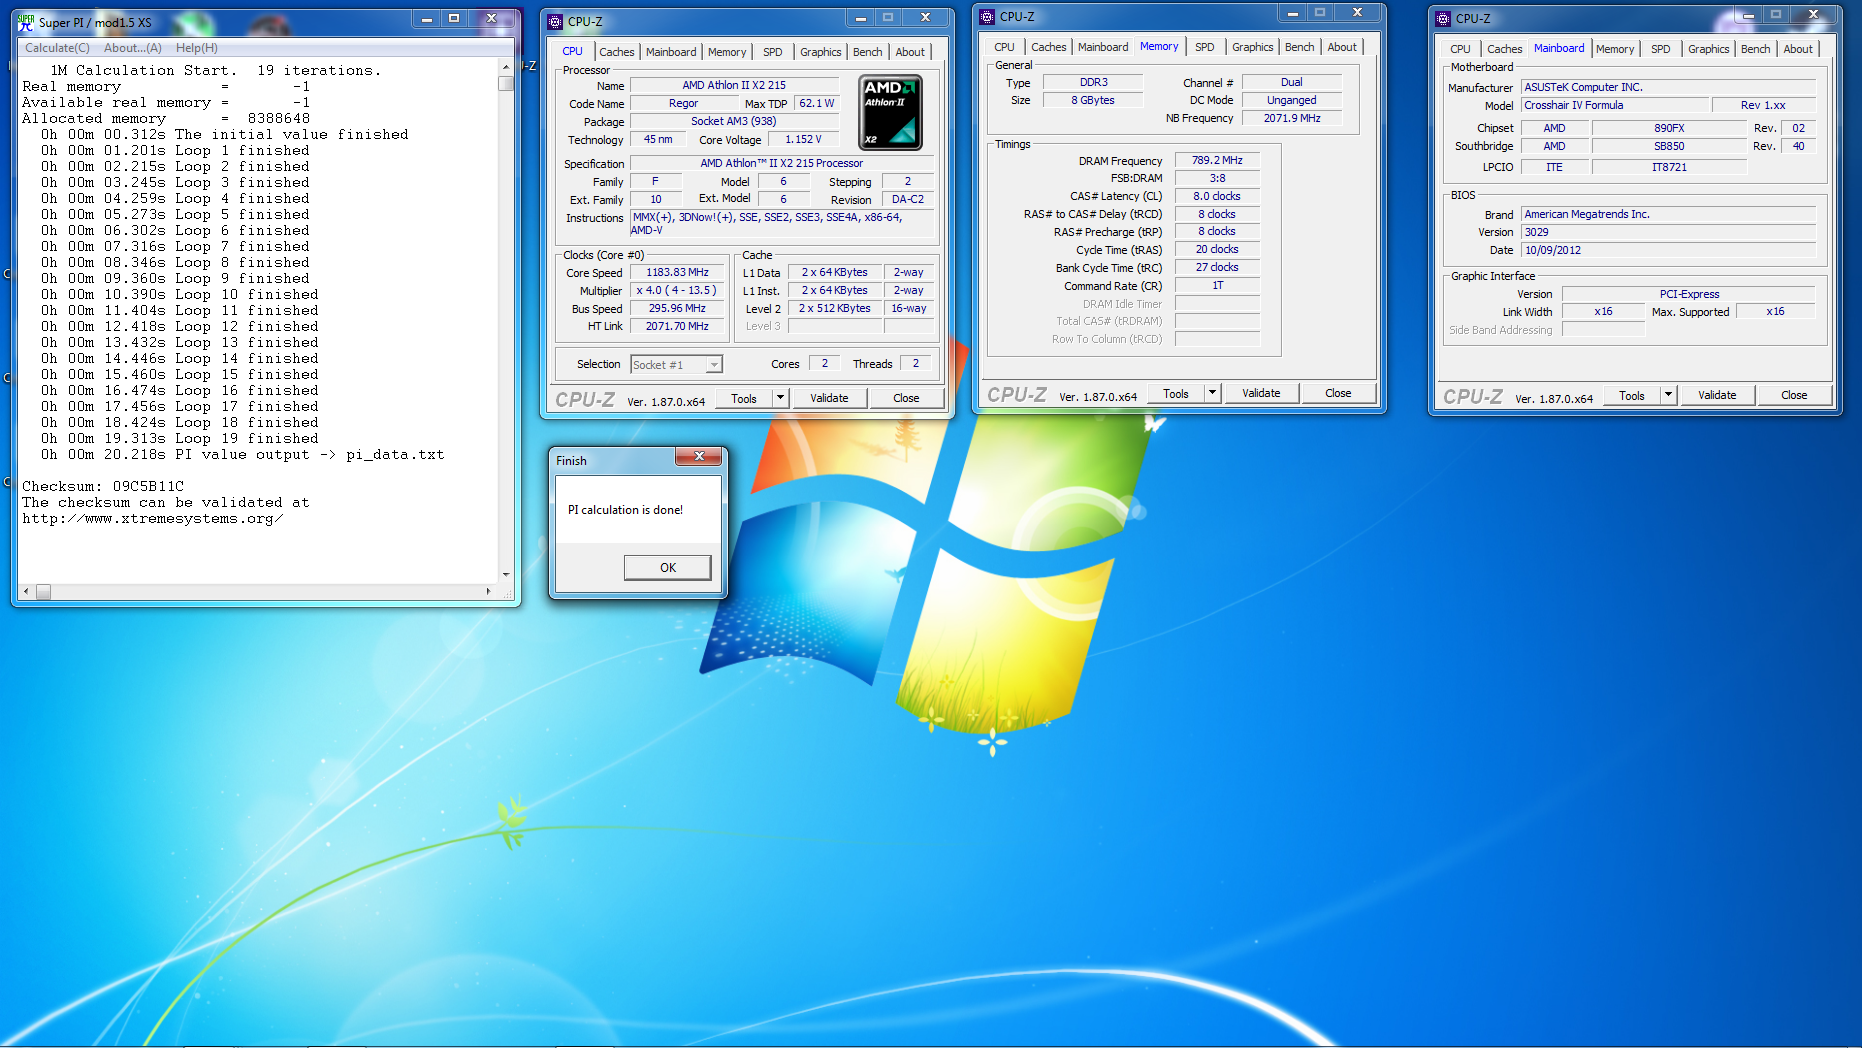1862x1048 pixels.
Task: Select Graphics tab in Memory CPU-Z window
Action: pyautogui.click(x=1253, y=47)
